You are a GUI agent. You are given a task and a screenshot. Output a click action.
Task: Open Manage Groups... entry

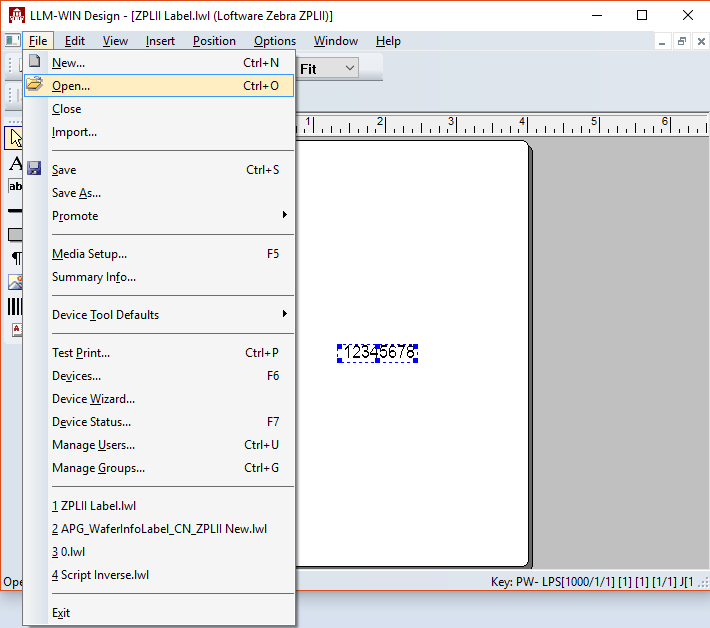pos(159,468)
